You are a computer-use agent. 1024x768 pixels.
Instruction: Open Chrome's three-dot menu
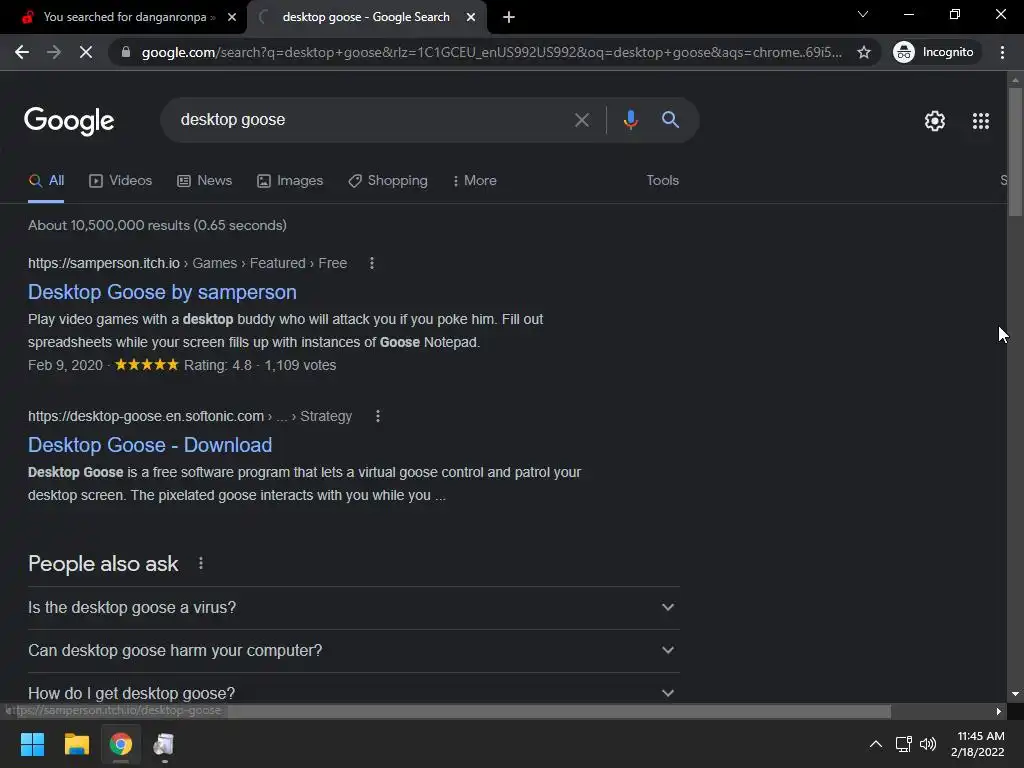pyautogui.click(x=1002, y=52)
